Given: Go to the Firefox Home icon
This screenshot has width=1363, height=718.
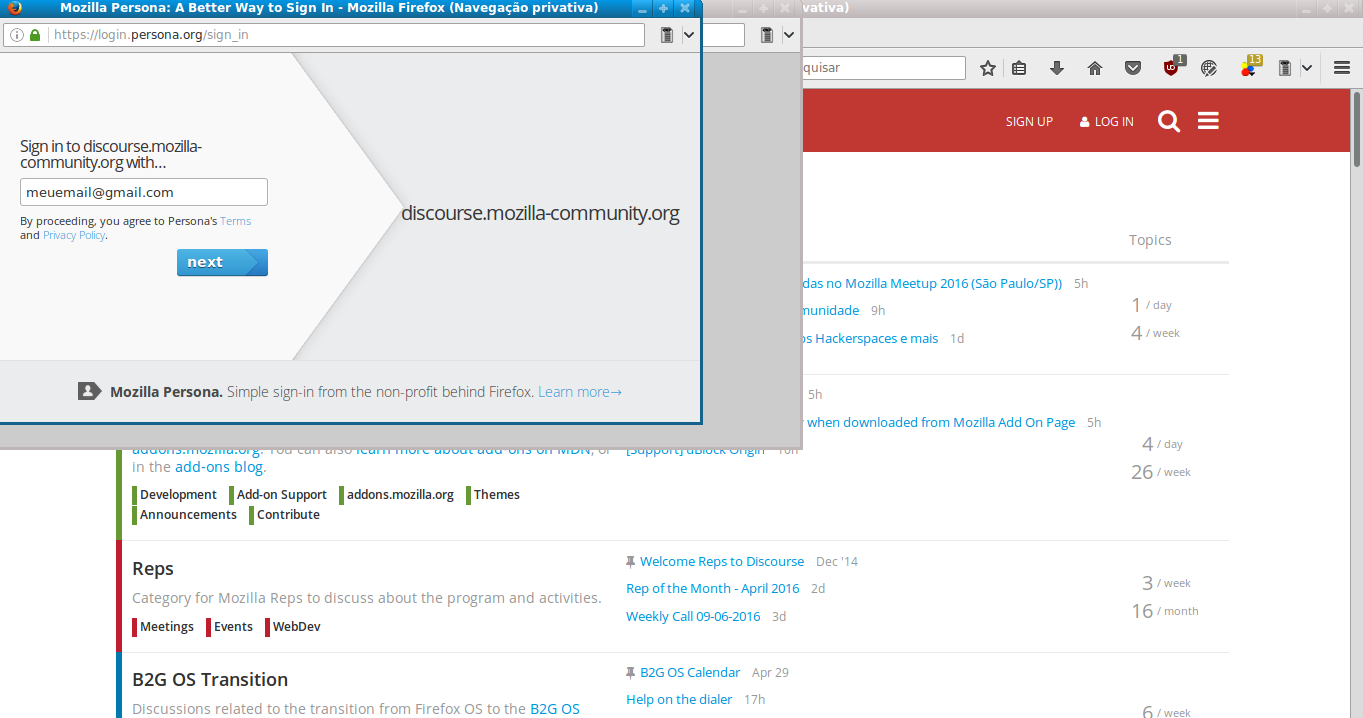Looking at the screenshot, I should (1095, 68).
